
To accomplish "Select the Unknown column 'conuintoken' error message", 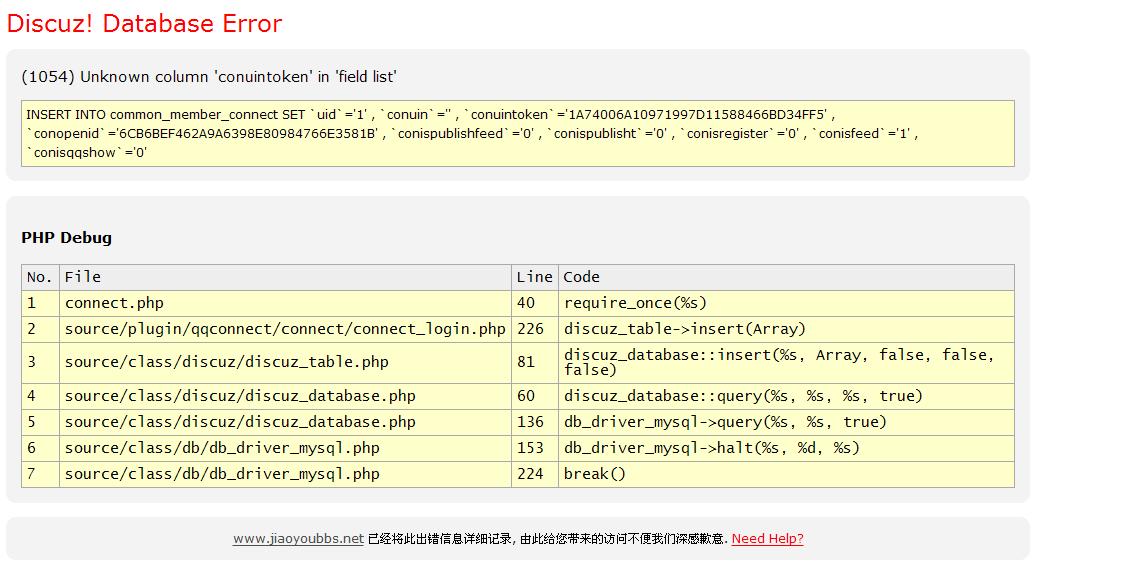I will [x=209, y=77].
